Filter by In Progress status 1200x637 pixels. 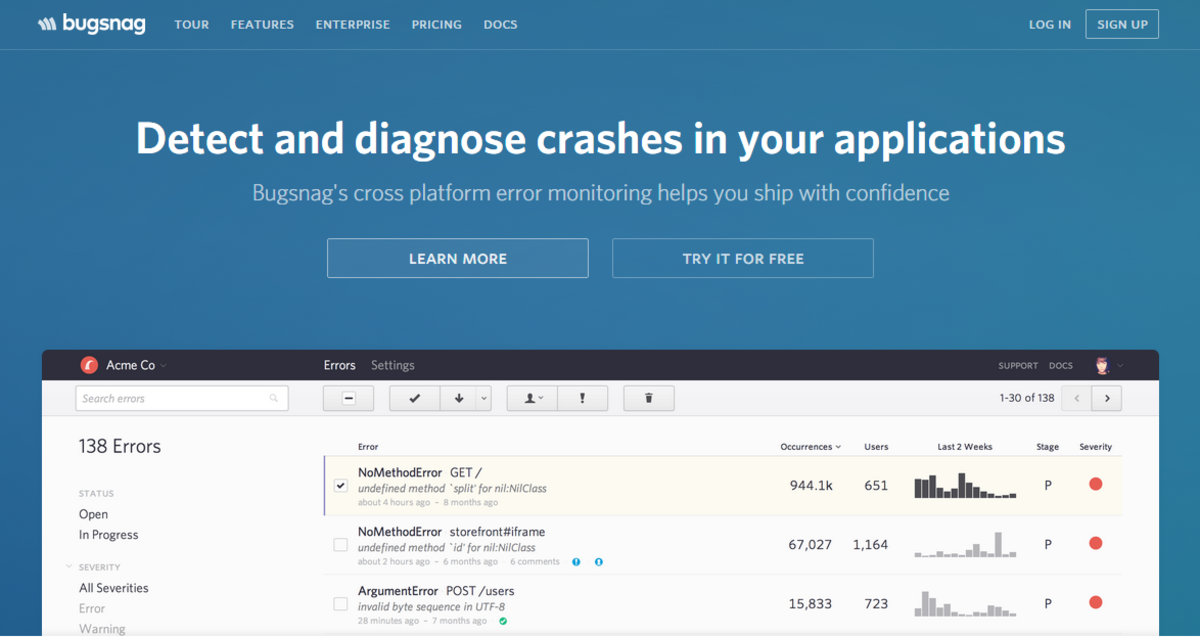pyautogui.click(x=109, y=535)
